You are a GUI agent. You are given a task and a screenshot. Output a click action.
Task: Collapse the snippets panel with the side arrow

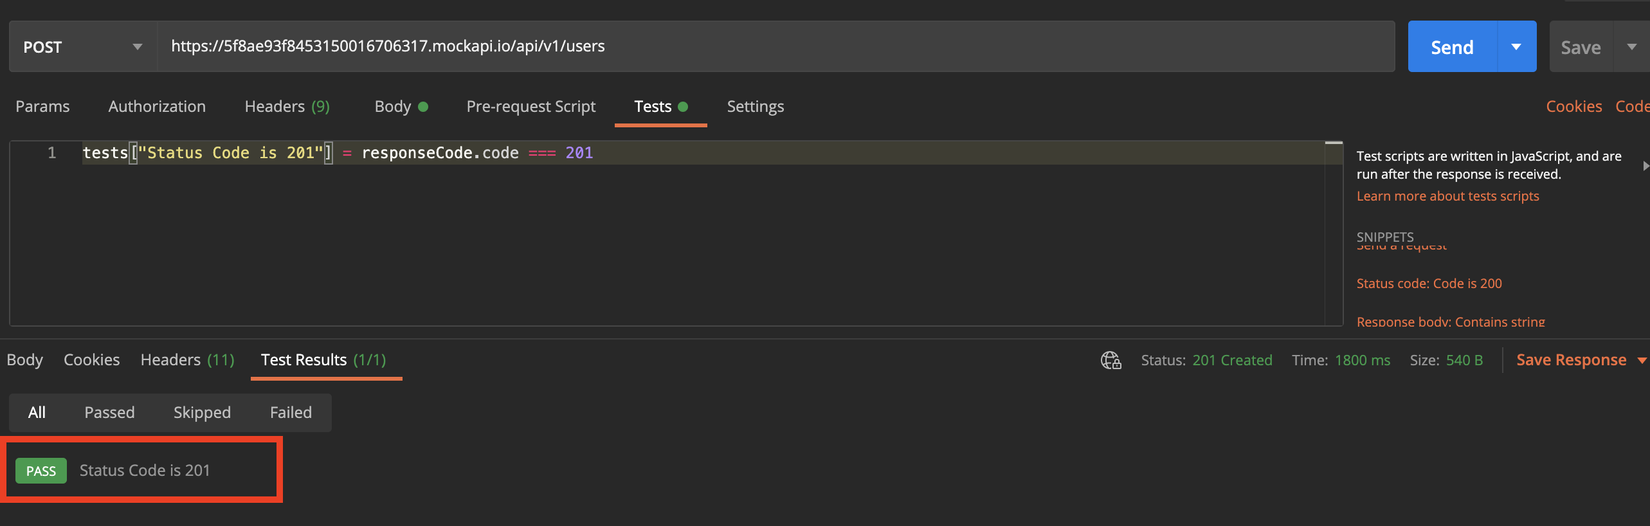click(x=1645, y=166)
